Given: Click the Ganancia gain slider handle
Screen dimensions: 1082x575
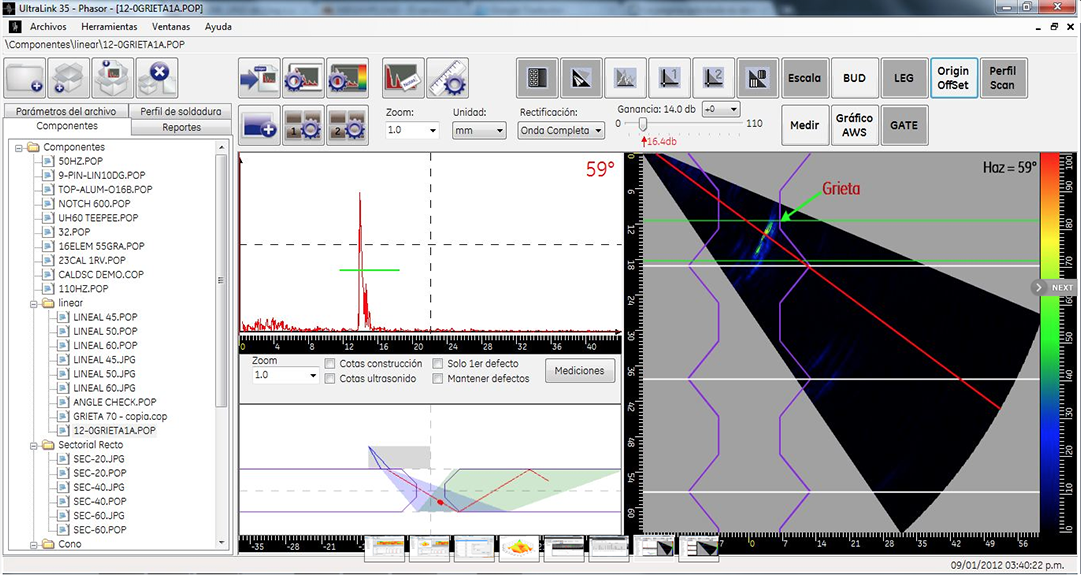Looking at the screenshot, I should pos(643,124).
